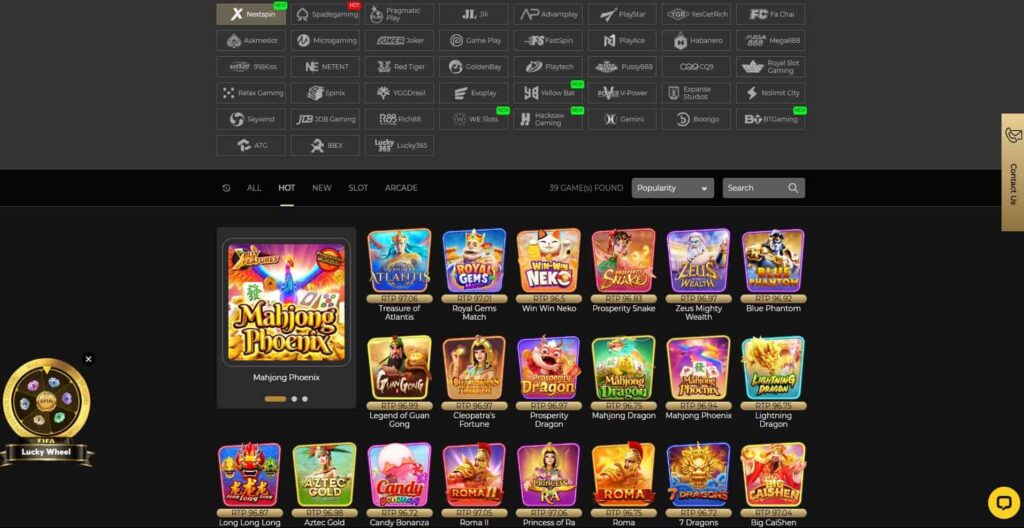The image size is (1024, 528).
Task: Open Legend of Guan Gong game icon
Action: pos(399,367)
